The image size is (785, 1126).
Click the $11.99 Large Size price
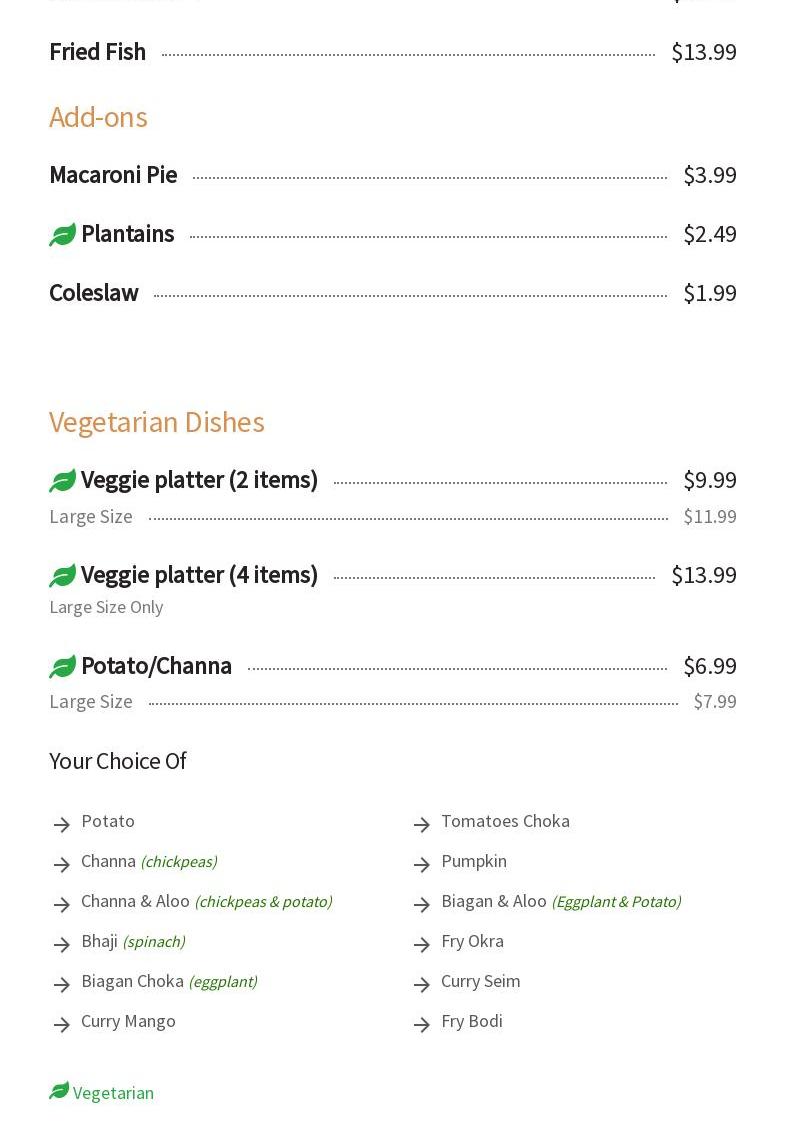(x=709, y=517)
